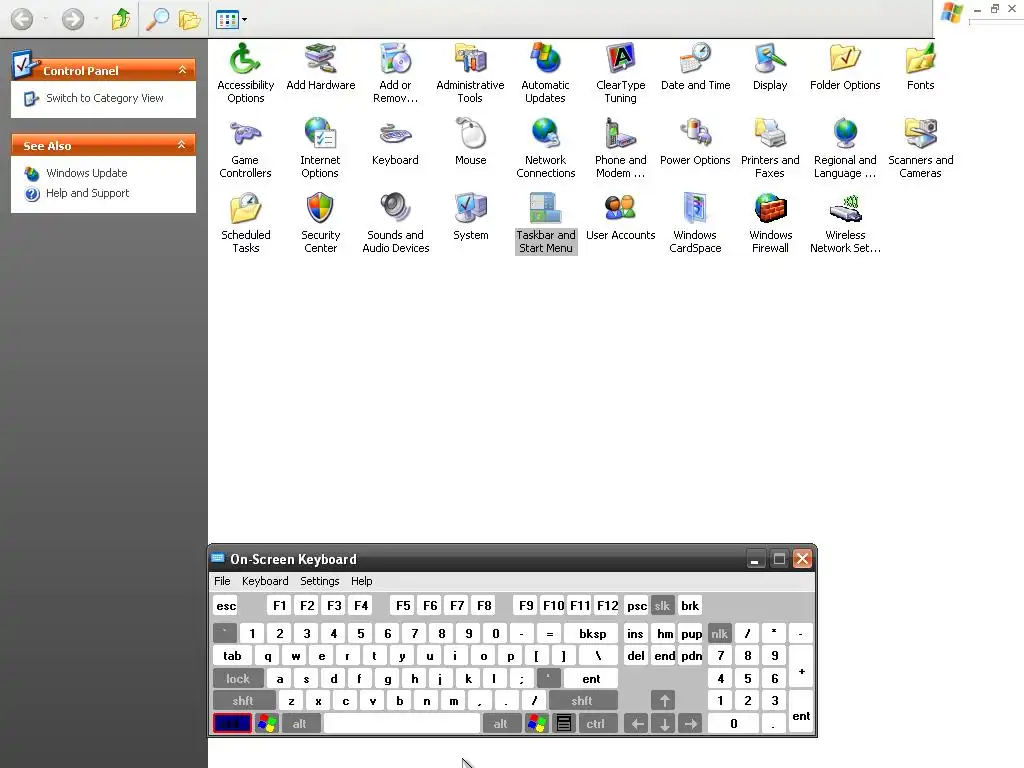Open Printers and Faxes icon

point(770,148)
